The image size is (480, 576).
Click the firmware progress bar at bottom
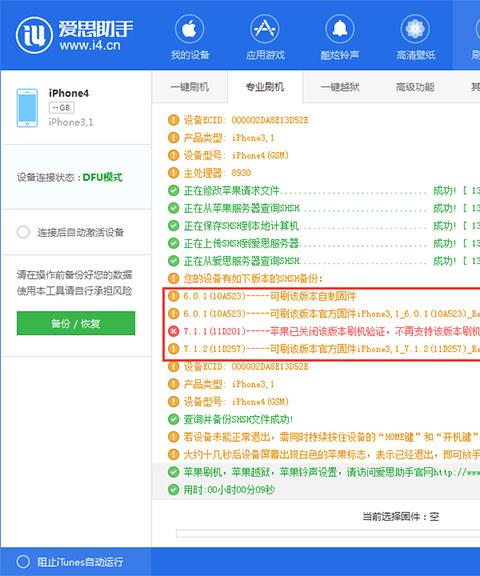(x=328, y=533)
